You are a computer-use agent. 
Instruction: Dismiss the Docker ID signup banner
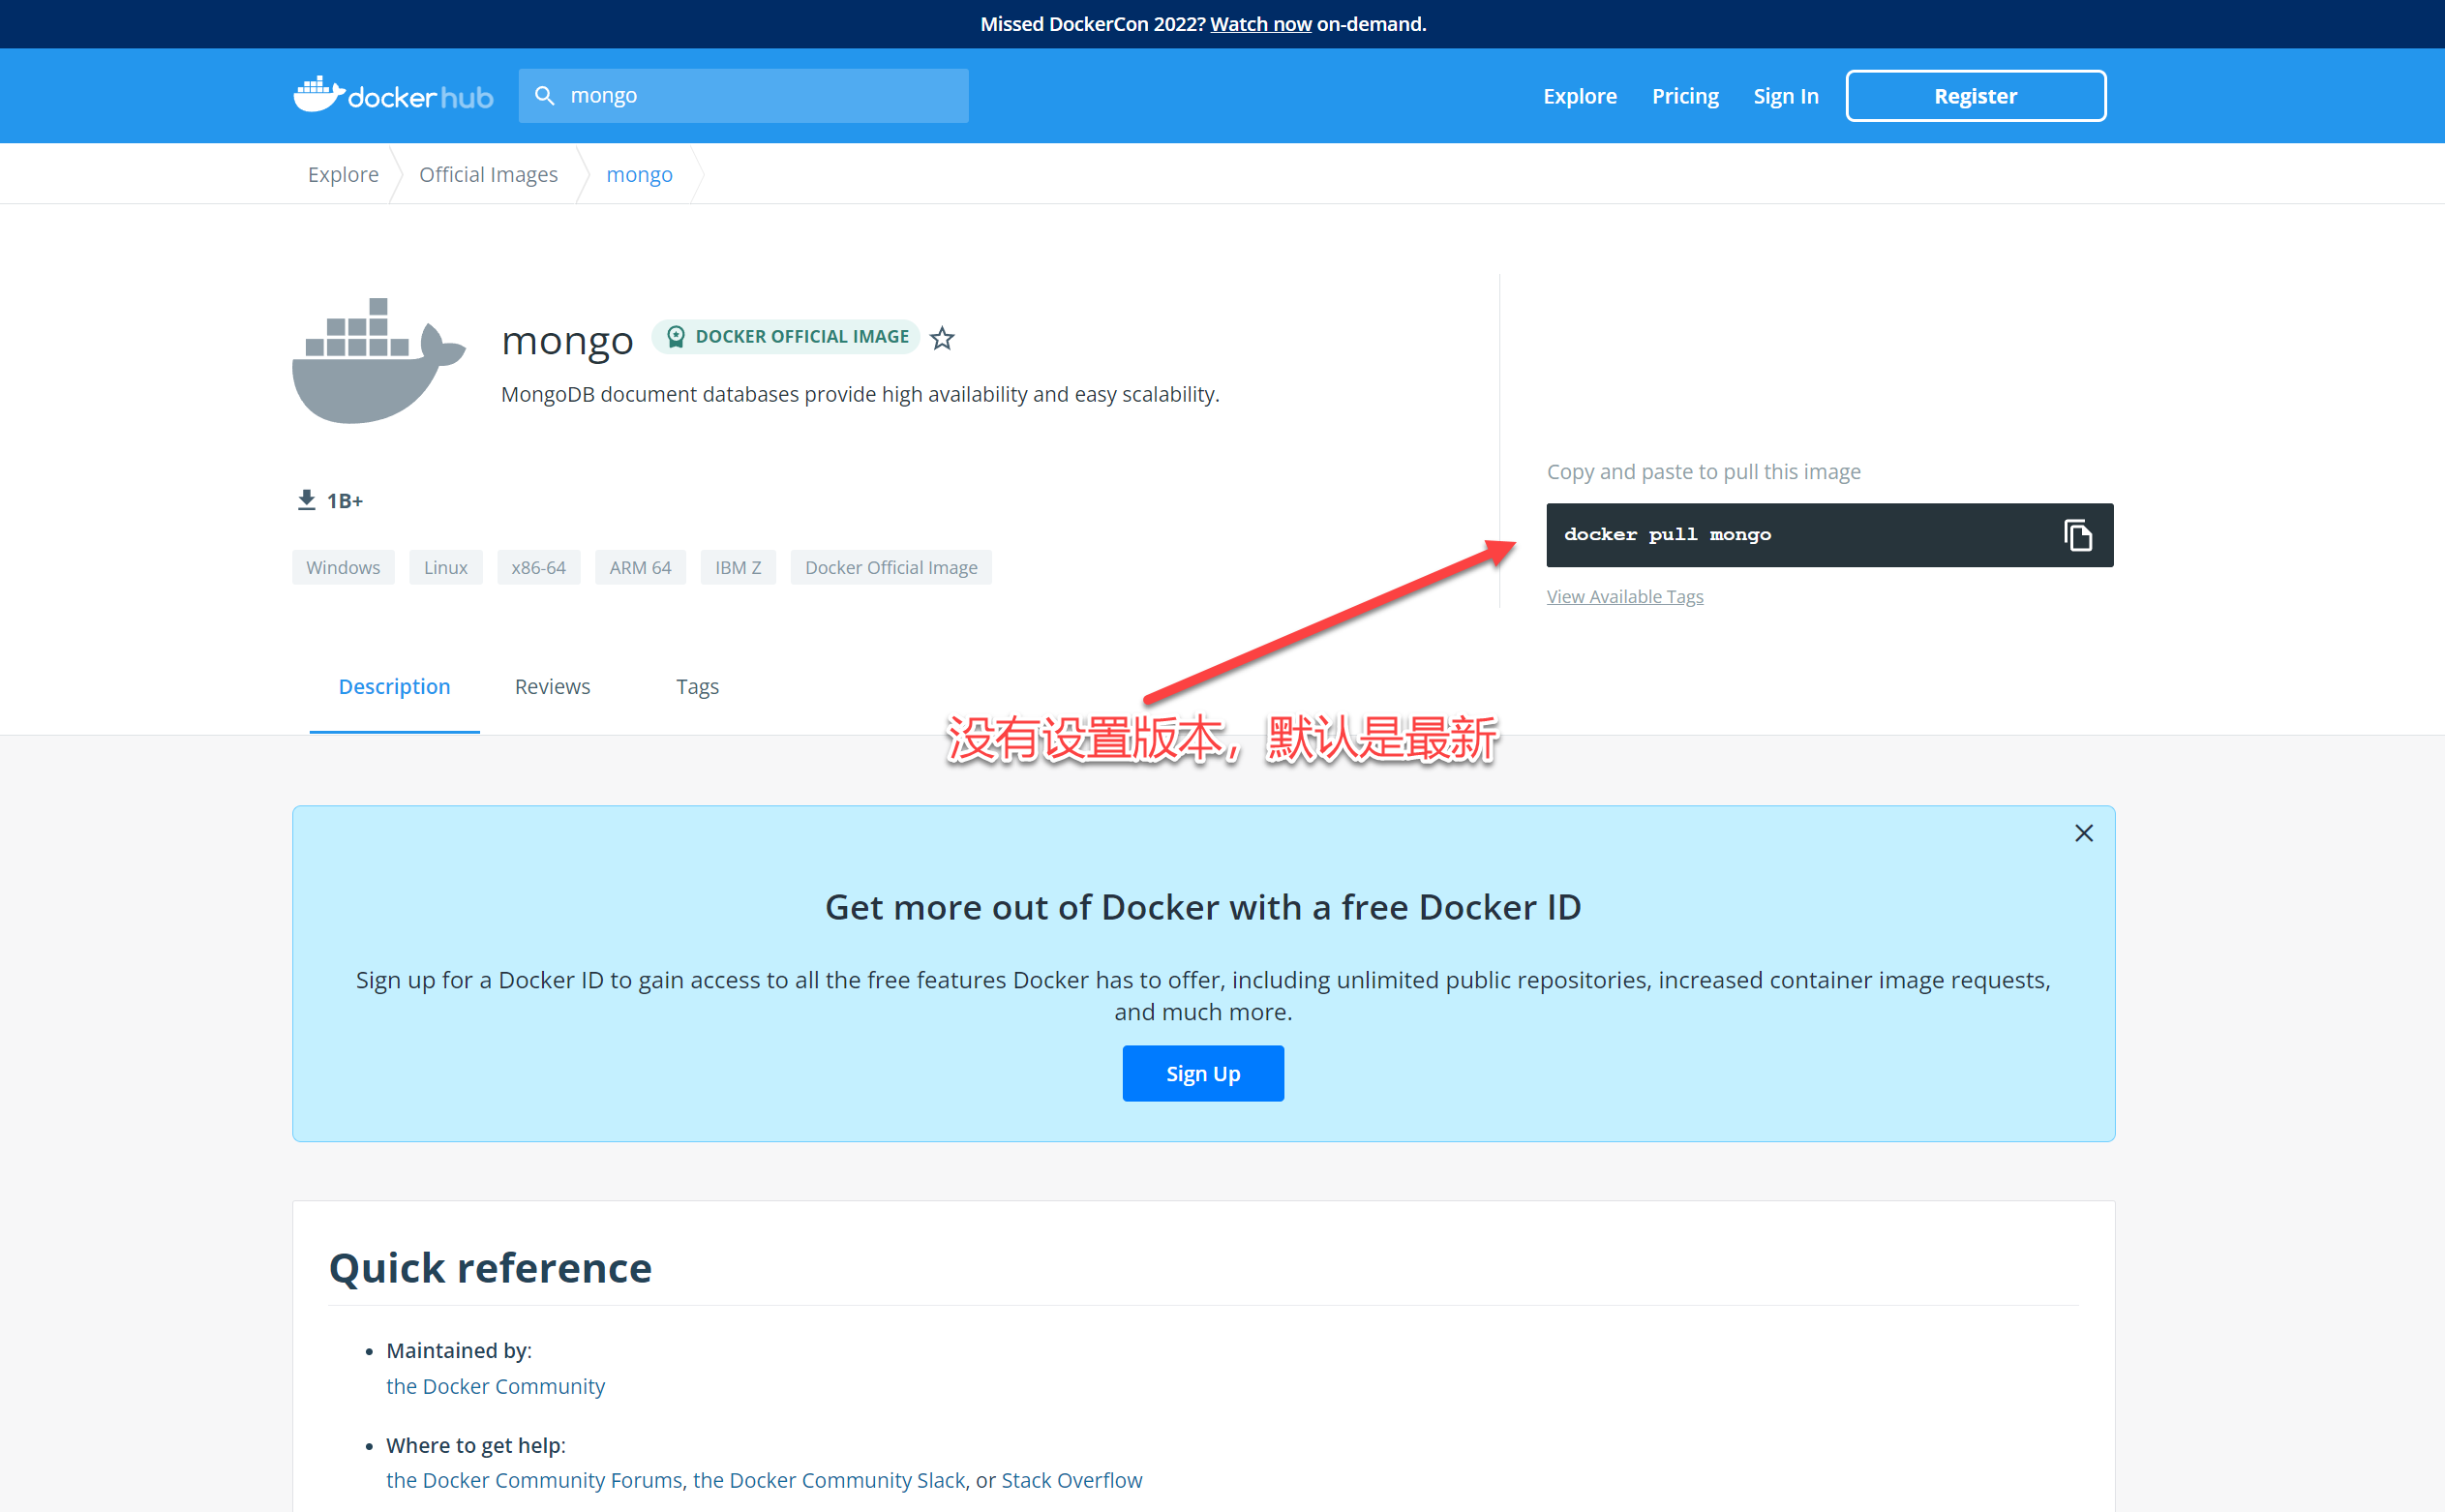tap(2083, 833)
